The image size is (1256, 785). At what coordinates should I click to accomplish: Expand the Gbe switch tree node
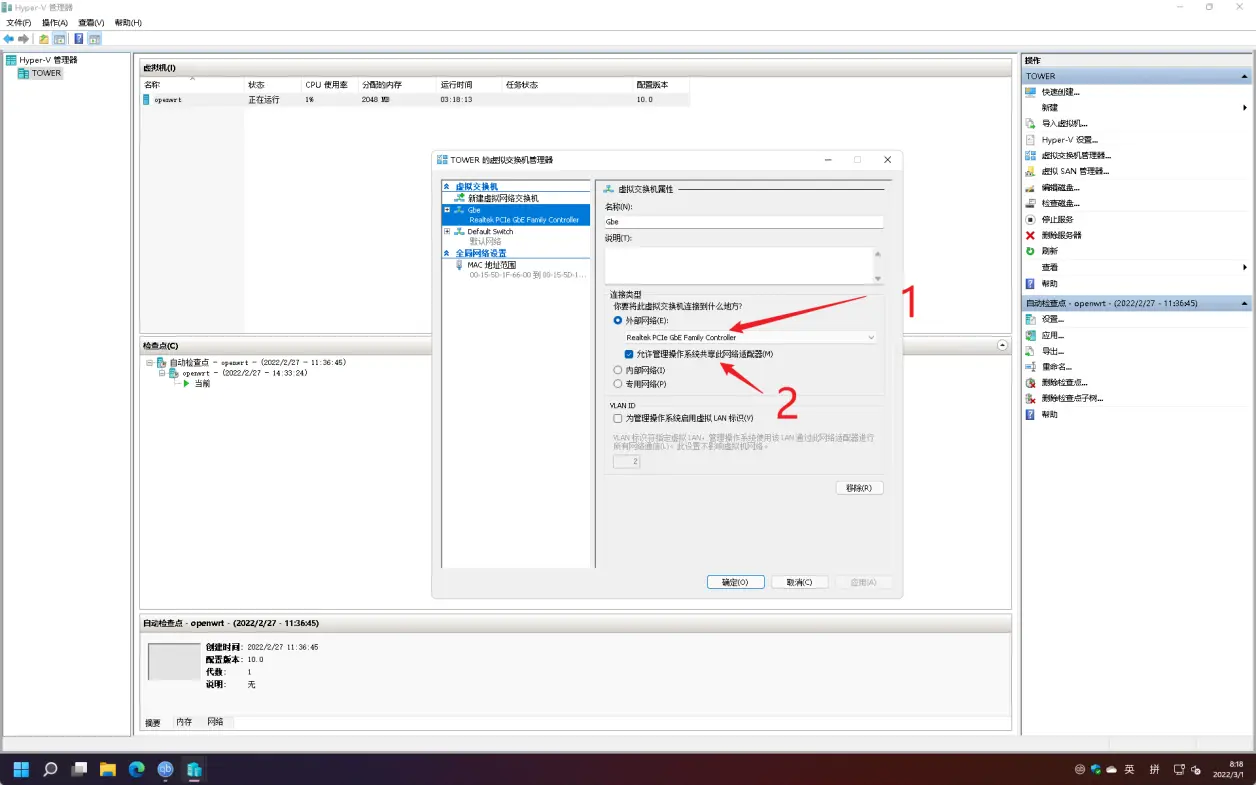447,210
